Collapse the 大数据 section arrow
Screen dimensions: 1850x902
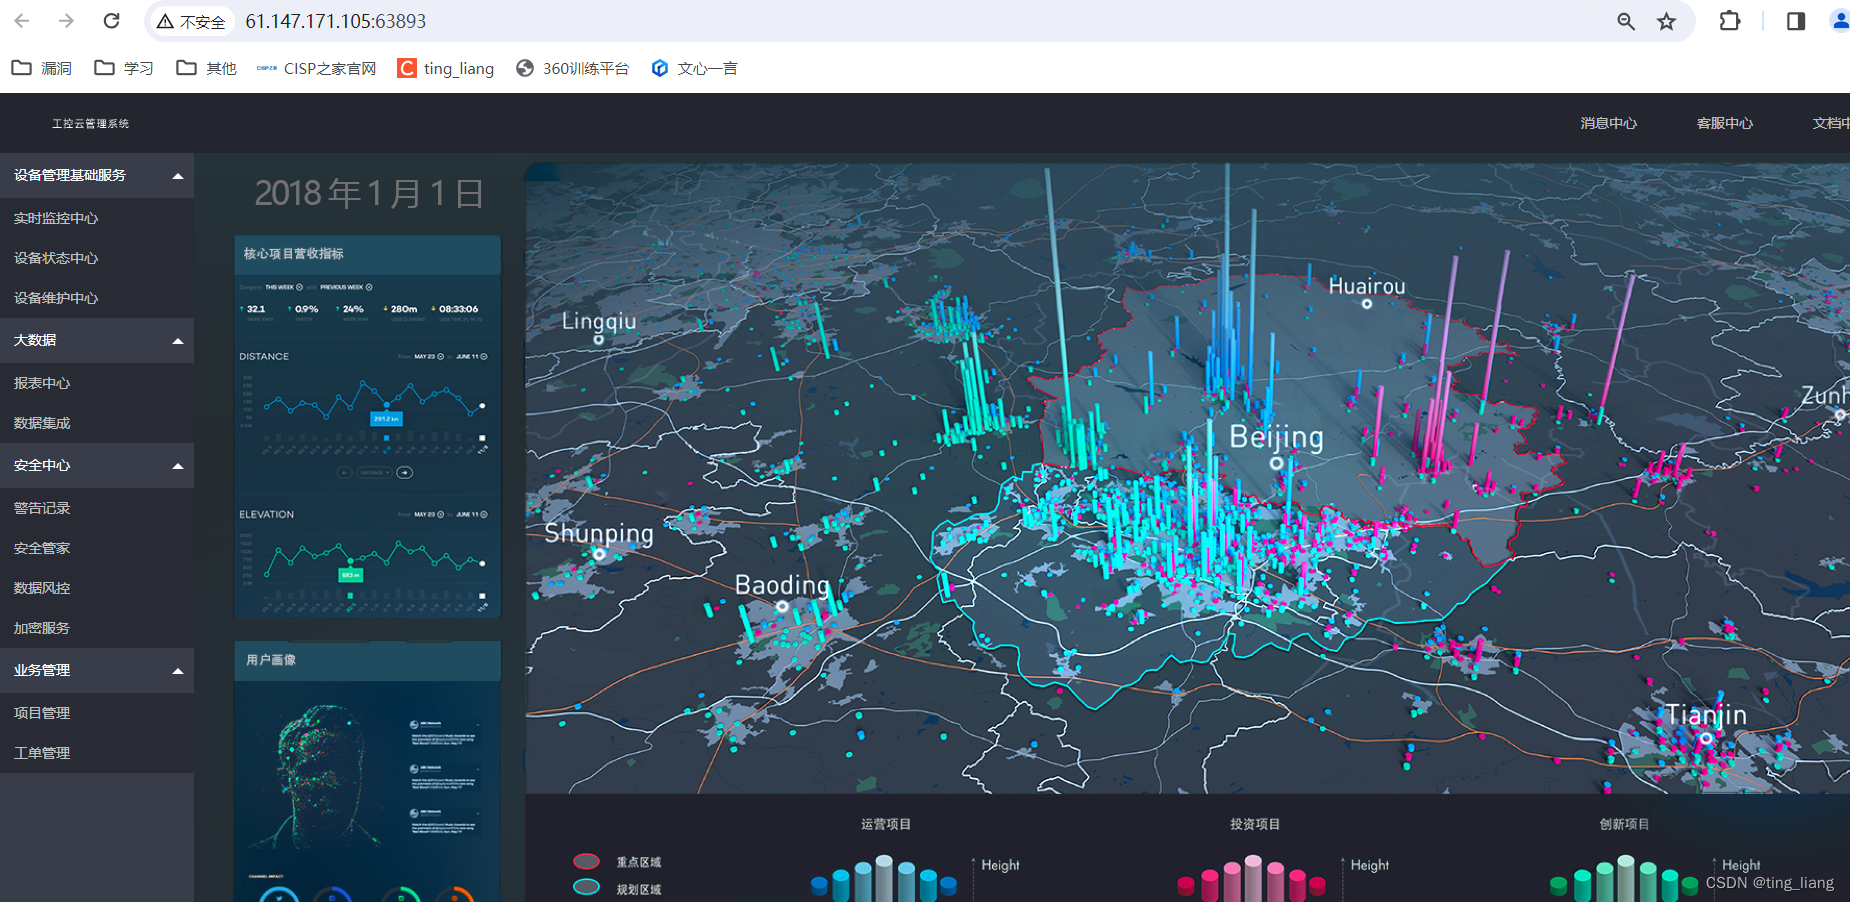pyautogui.click(x=178, y=341)
